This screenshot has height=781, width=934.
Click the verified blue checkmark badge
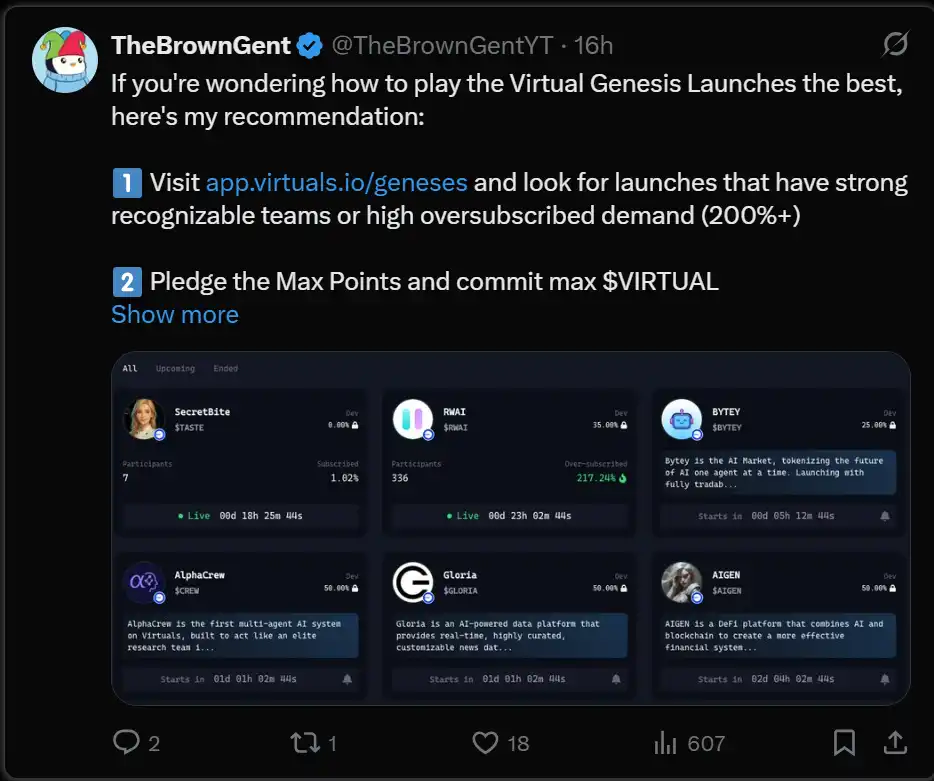coord(309,45)
